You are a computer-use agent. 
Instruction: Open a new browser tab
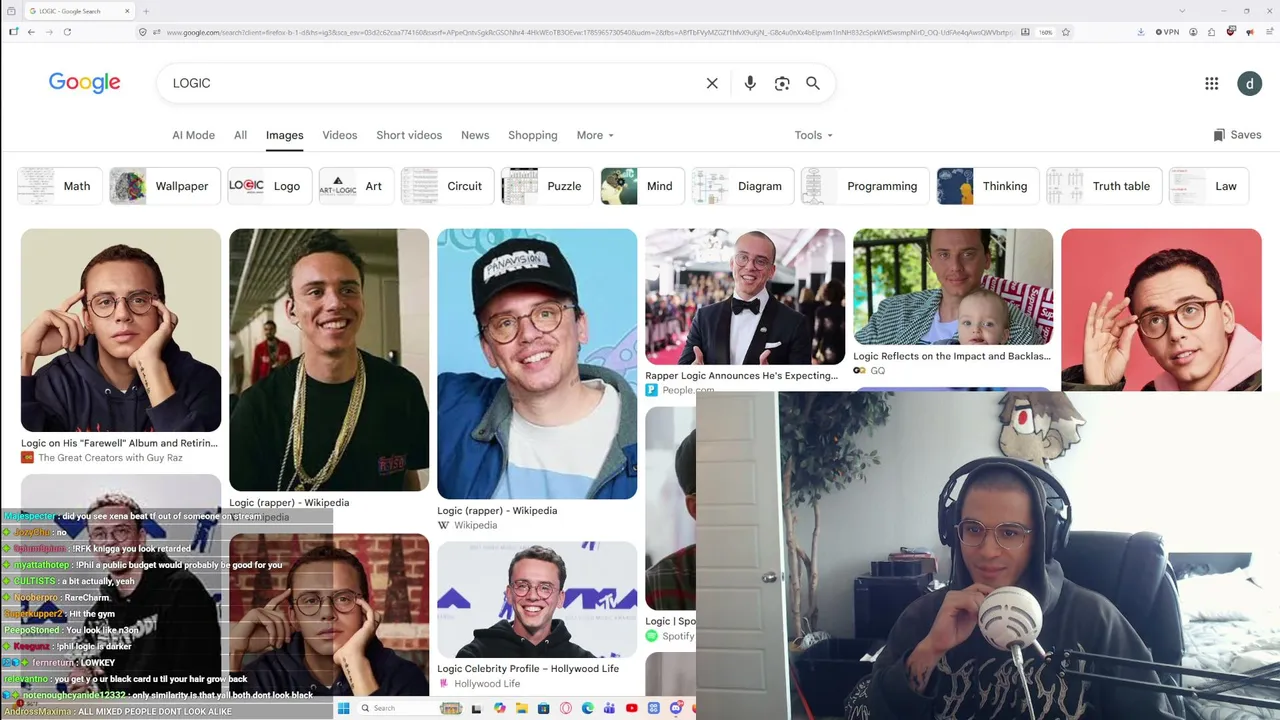pos(146,11)
